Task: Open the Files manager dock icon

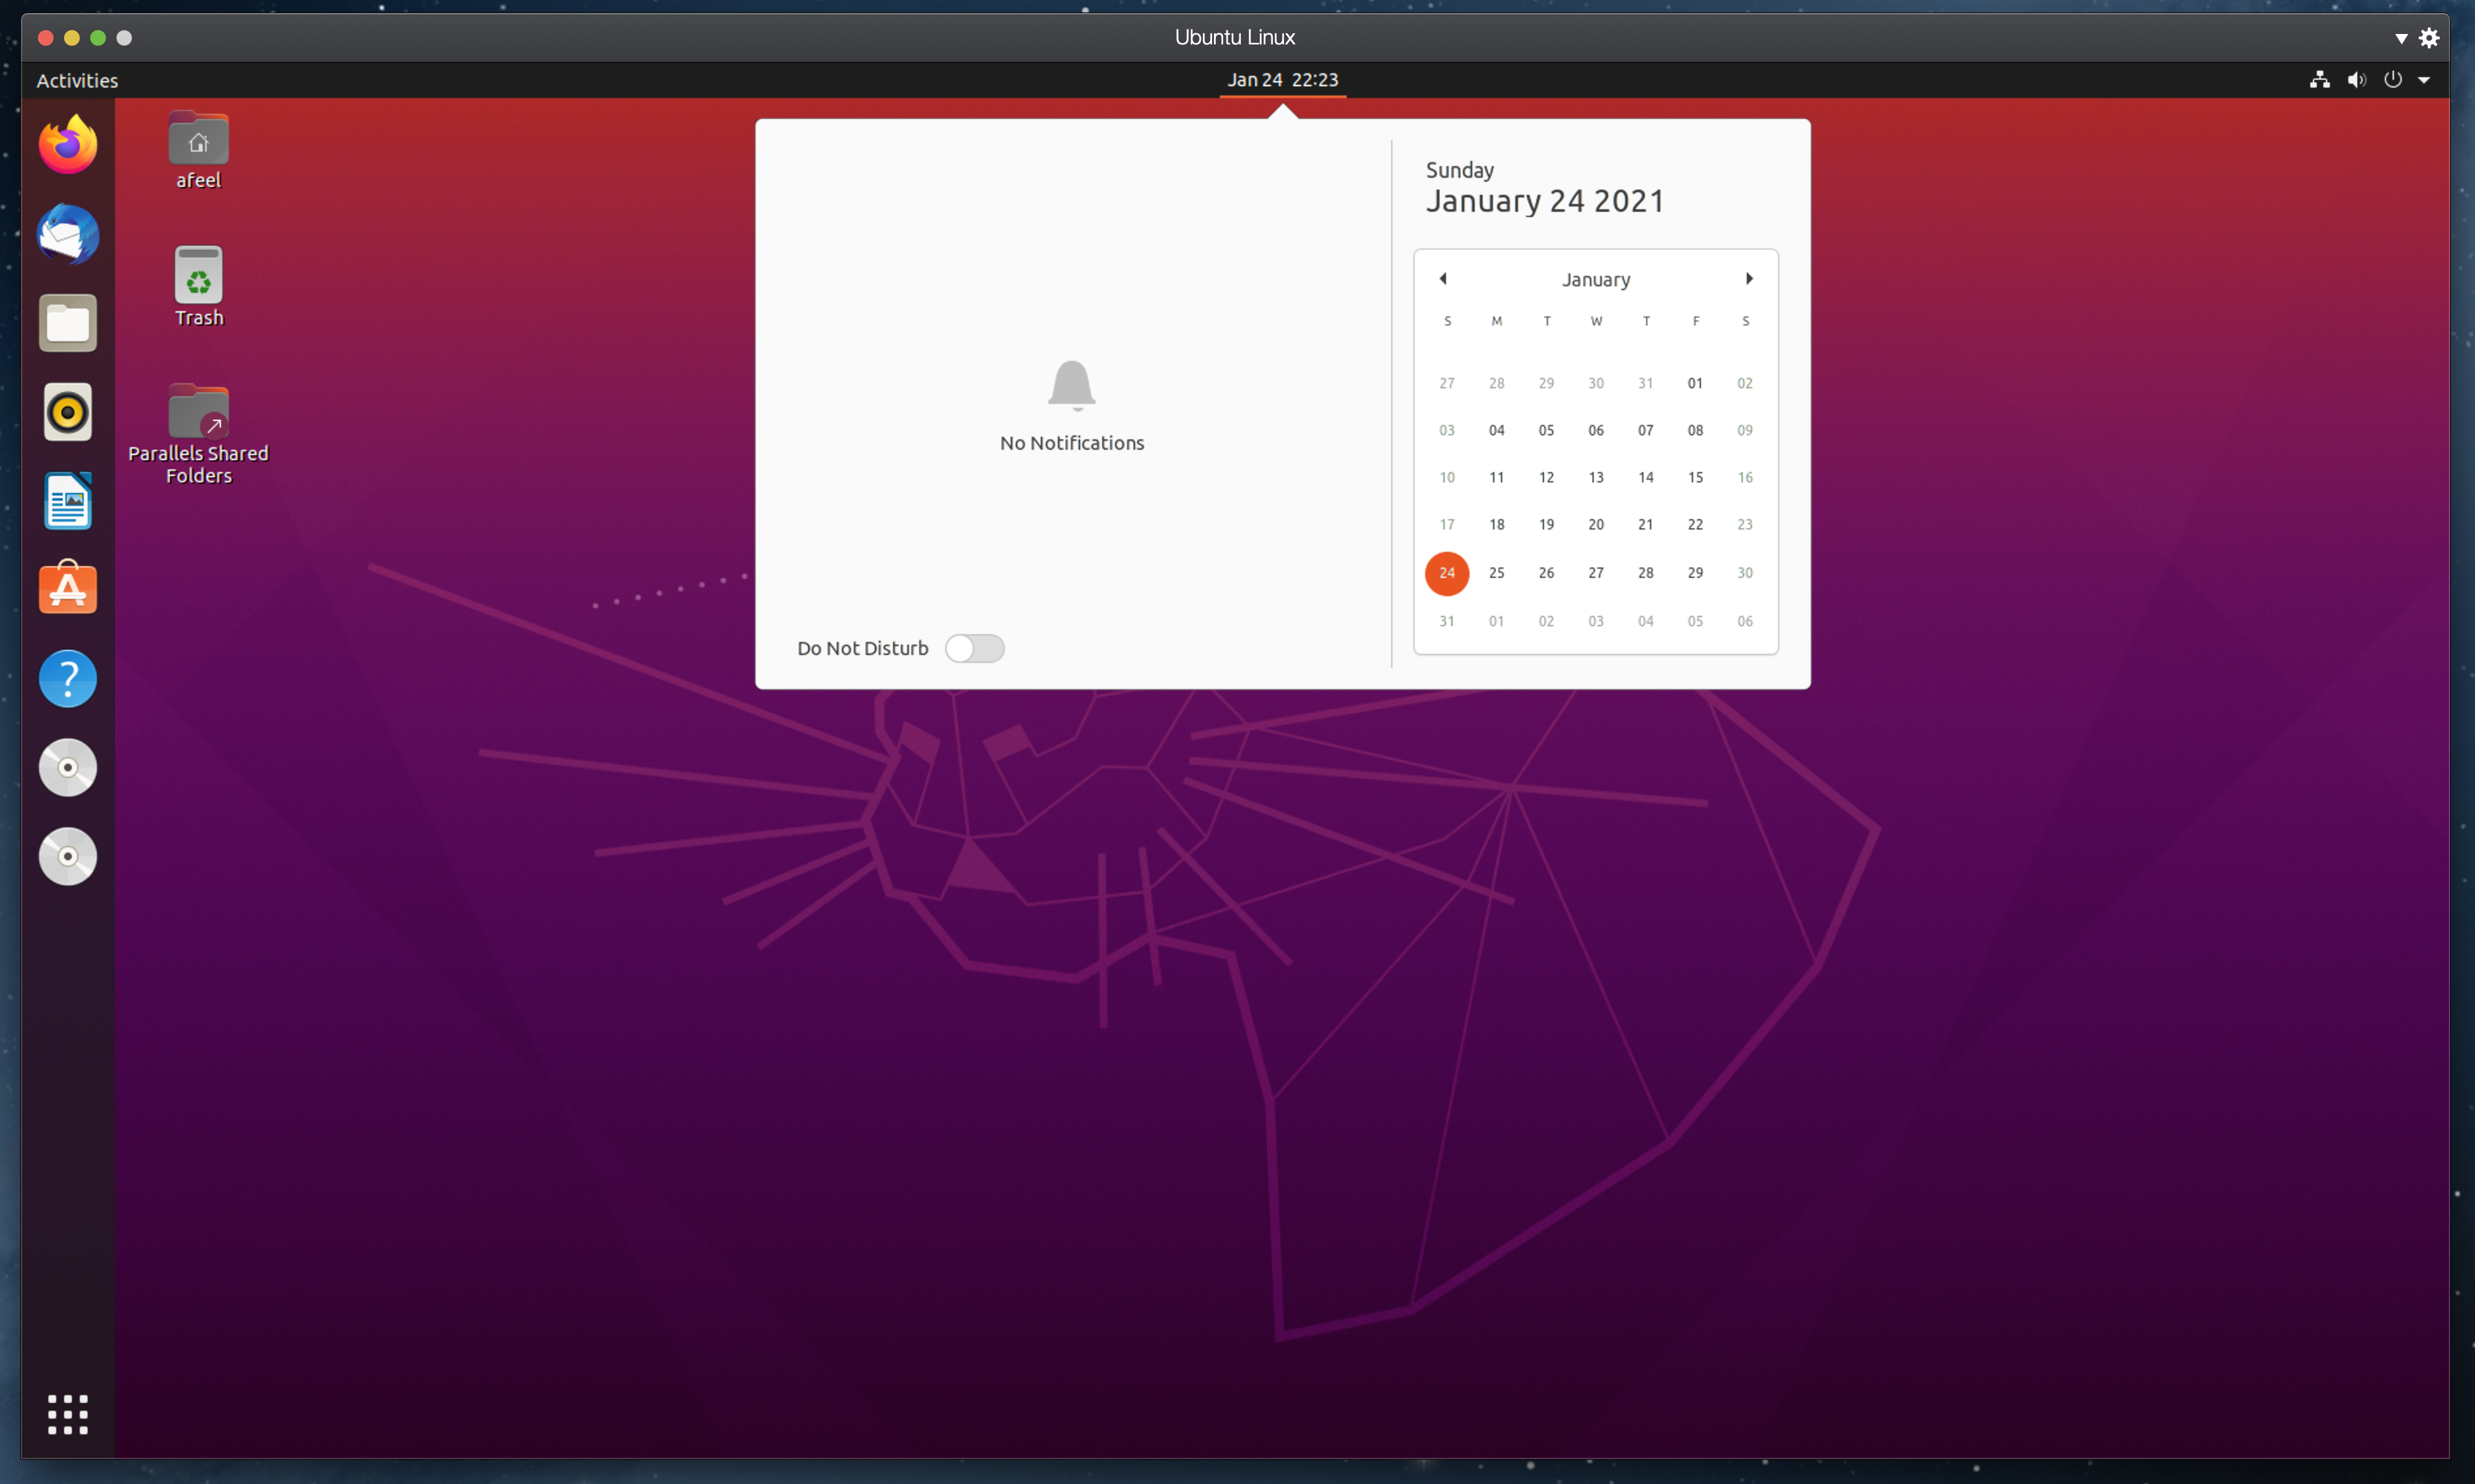Action: point(68,323)
